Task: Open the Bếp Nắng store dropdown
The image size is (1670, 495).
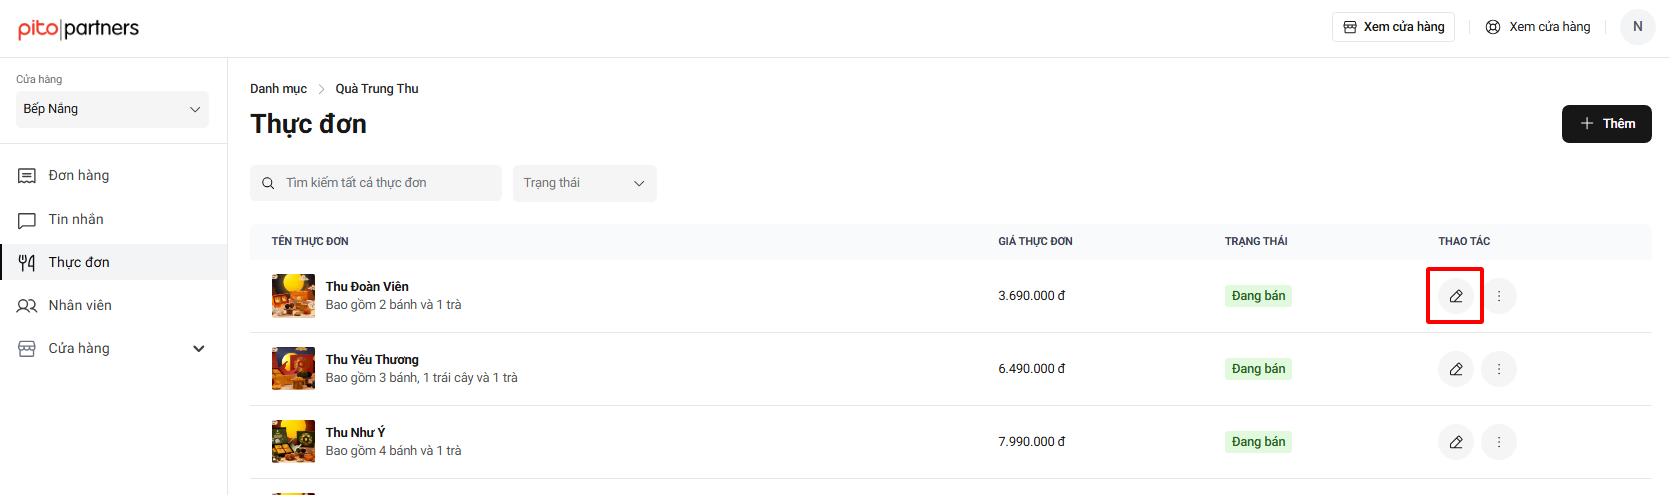Action: [x=112, y=109]
